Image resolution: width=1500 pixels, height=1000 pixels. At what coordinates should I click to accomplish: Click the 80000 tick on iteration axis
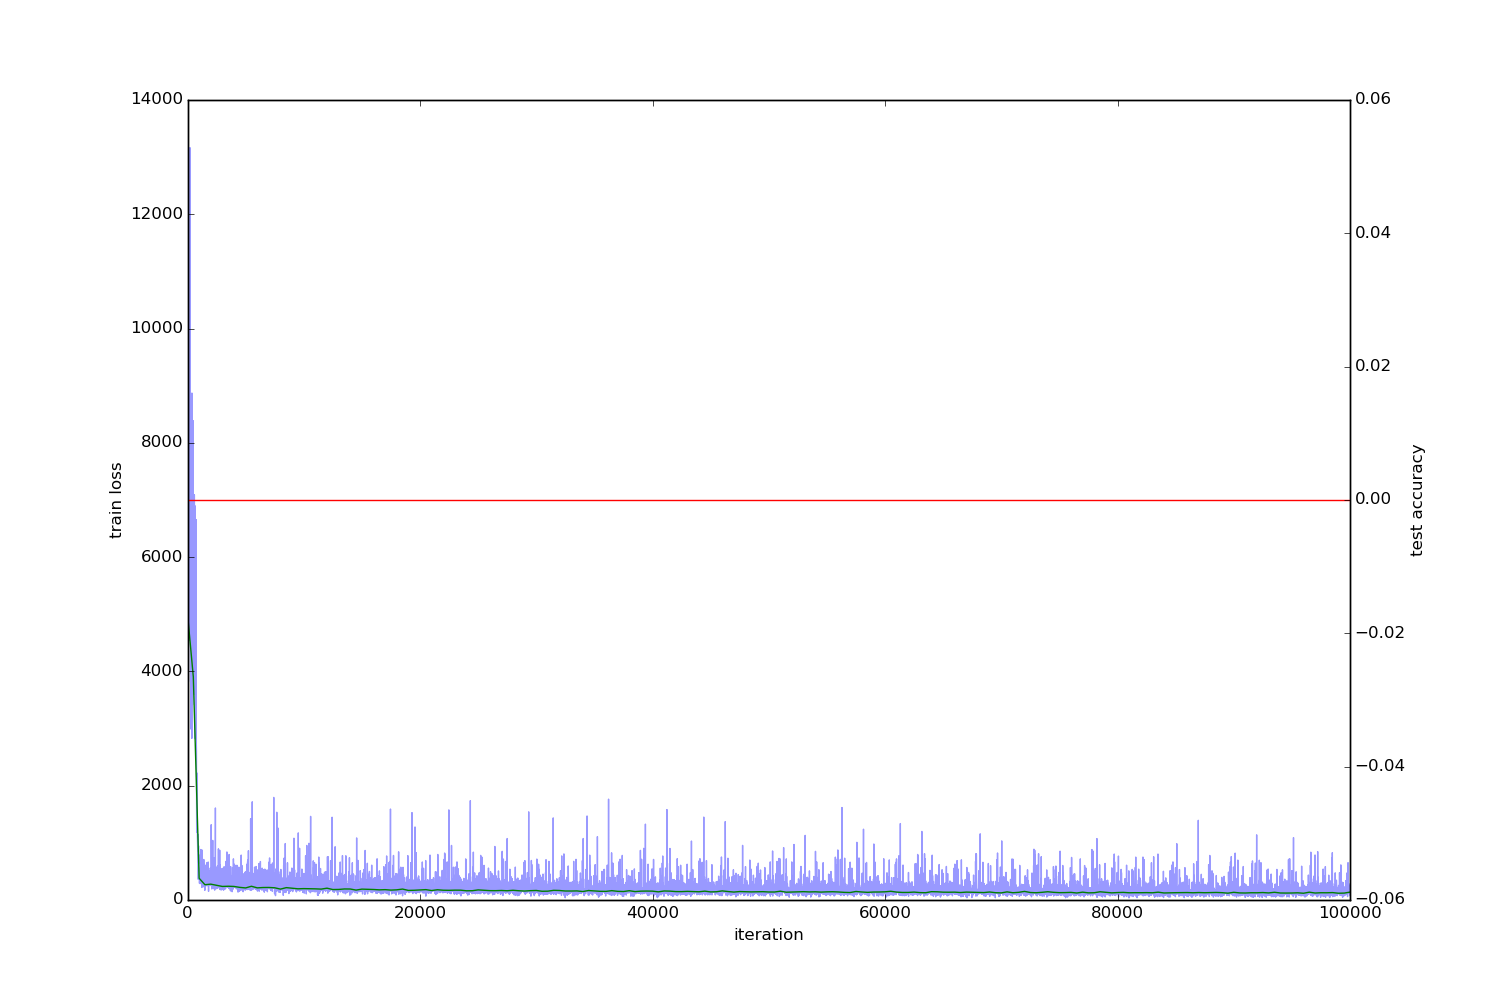point(1117,912)
